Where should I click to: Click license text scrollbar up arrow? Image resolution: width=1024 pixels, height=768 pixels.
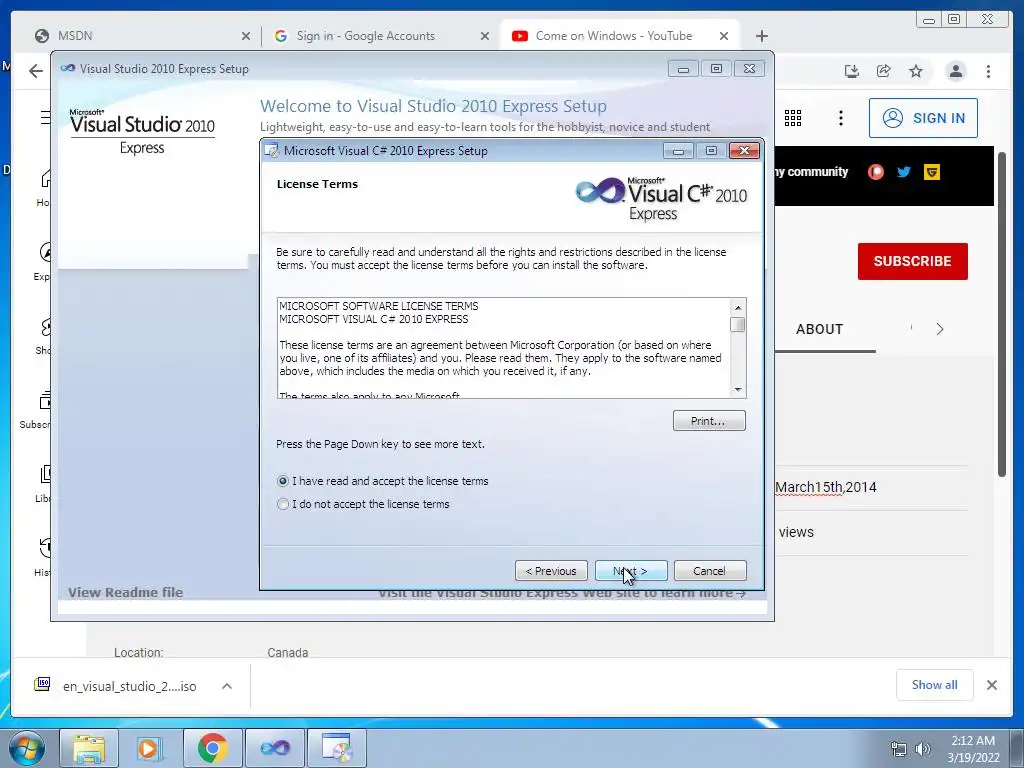click(738, 308)
